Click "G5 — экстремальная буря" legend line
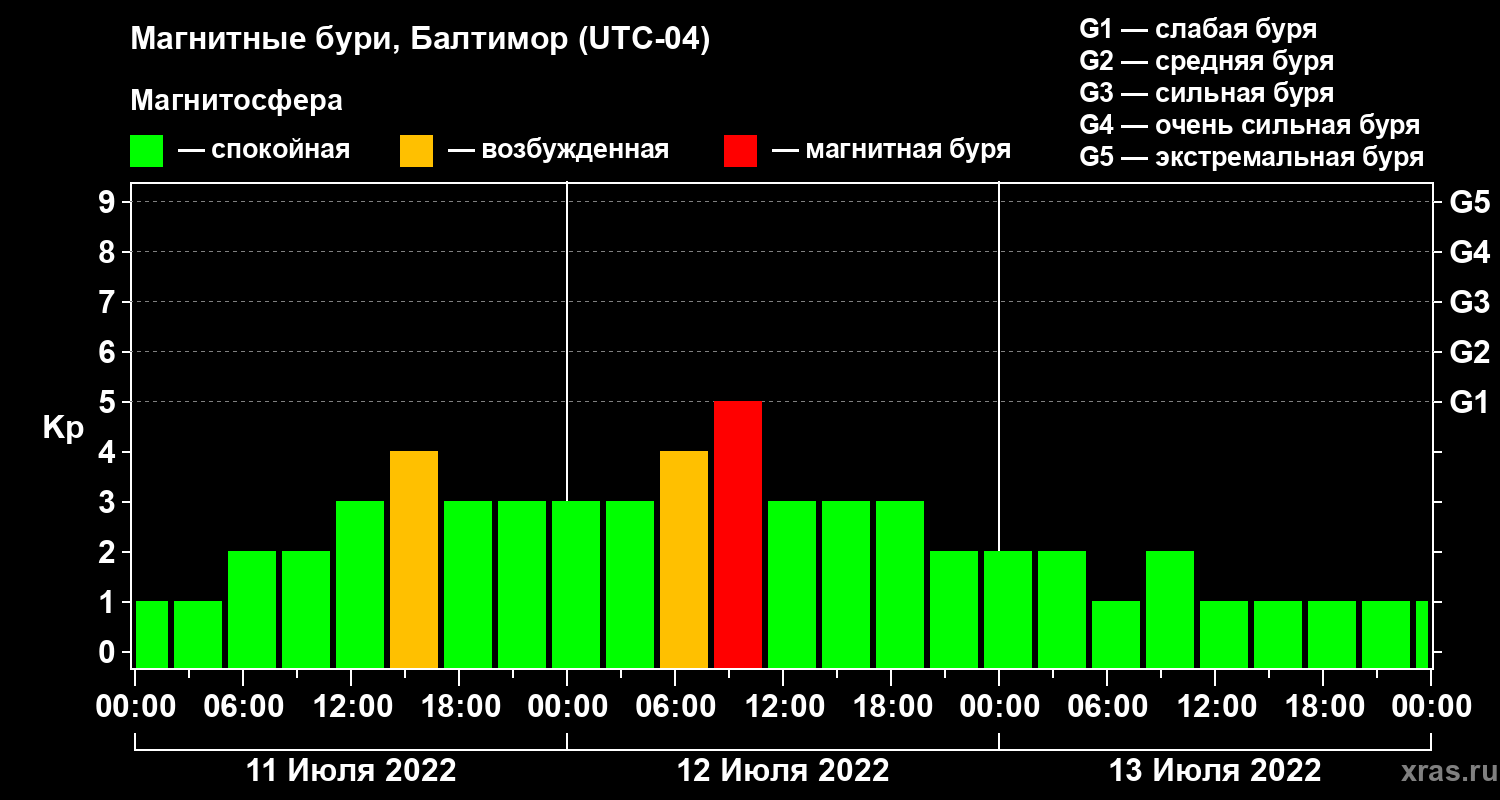 tap(1252, 157)
